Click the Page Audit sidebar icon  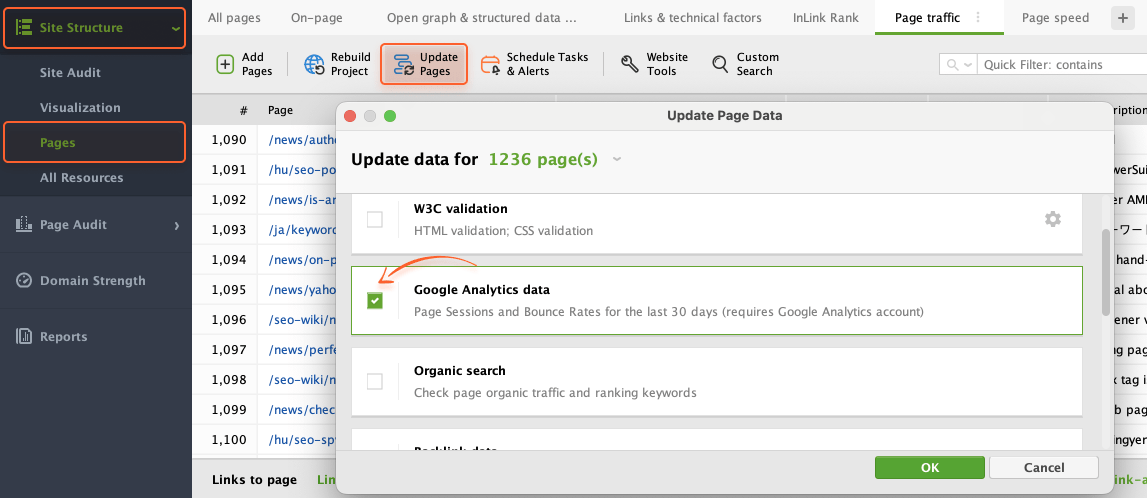point(23,225)
